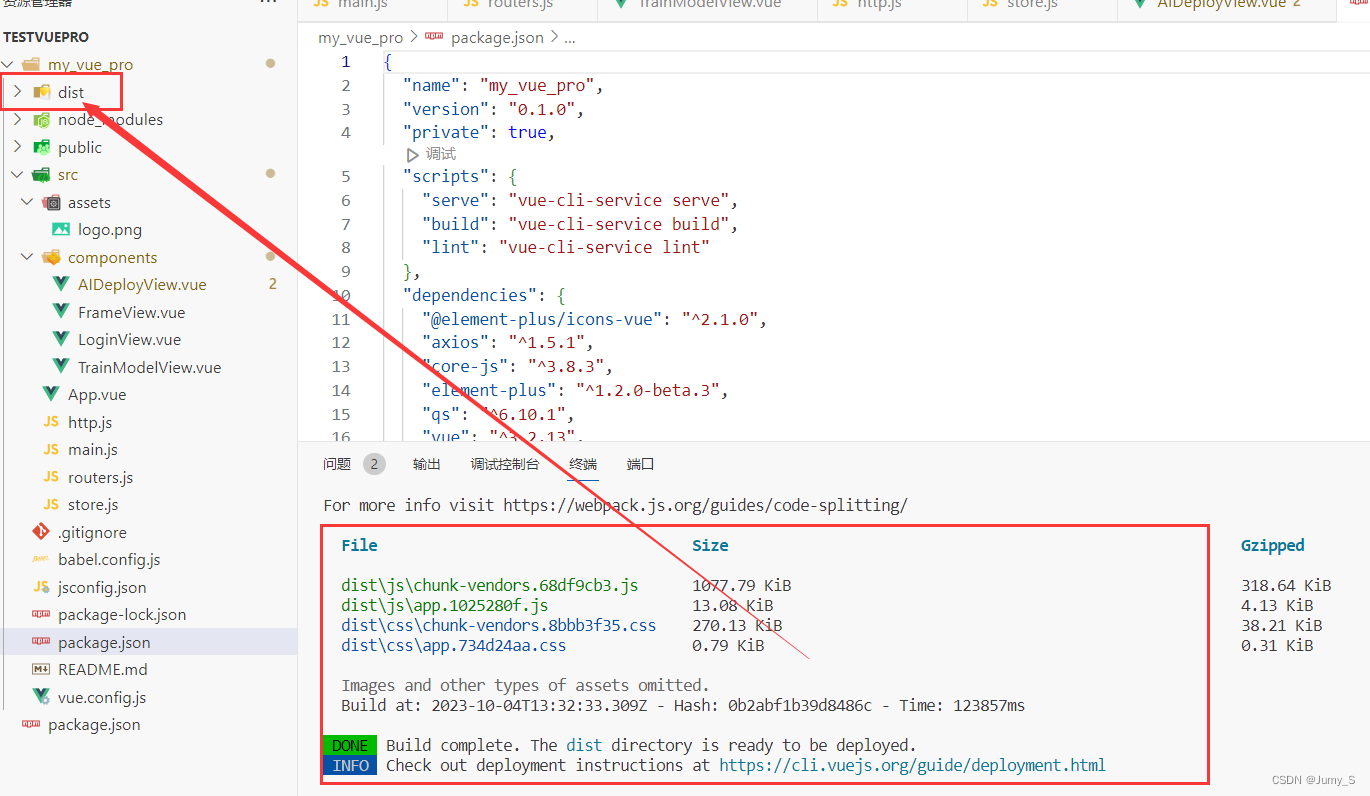Click the explorer more actions ellipsis icon
1370x796 pixels.
267,4
